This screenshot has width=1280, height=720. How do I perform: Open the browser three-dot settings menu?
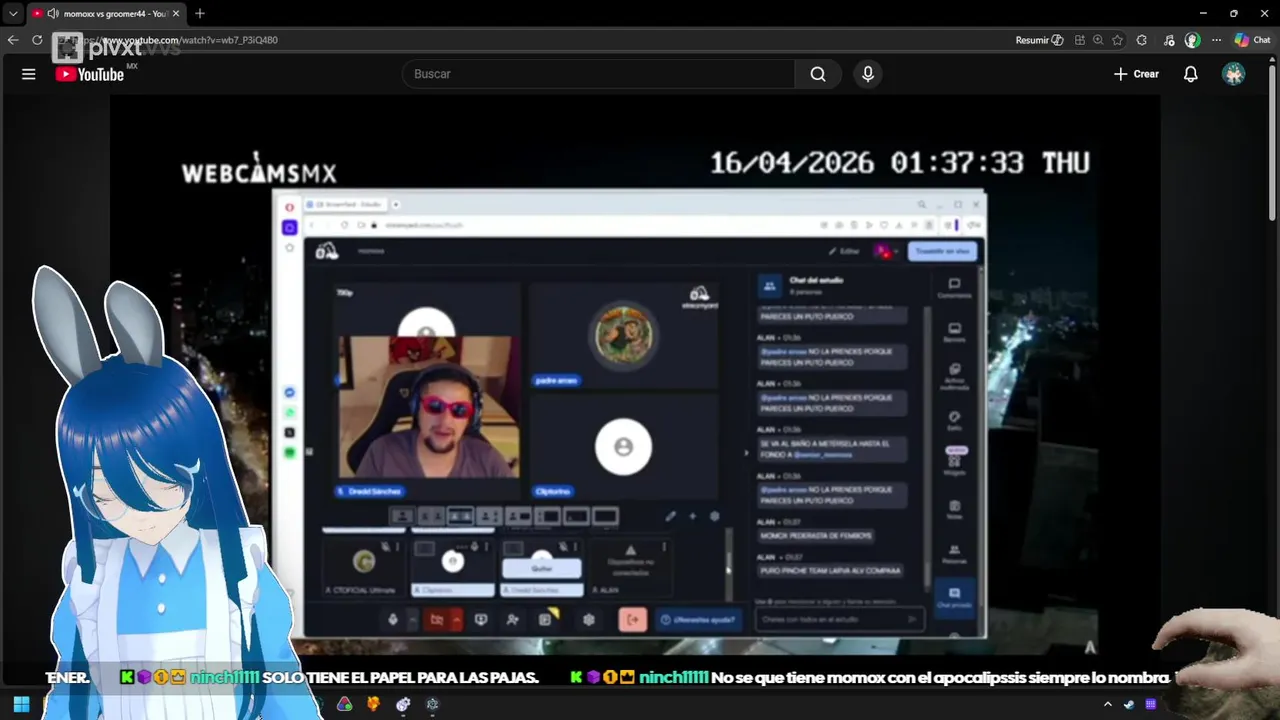tap(1216, 40)
